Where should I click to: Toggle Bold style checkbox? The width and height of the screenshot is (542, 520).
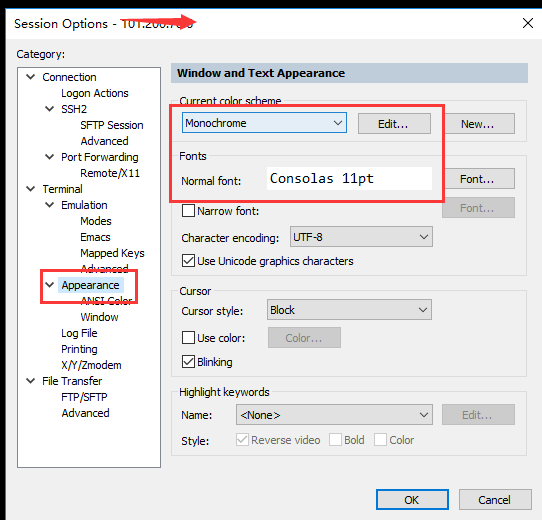coord(335,440)
